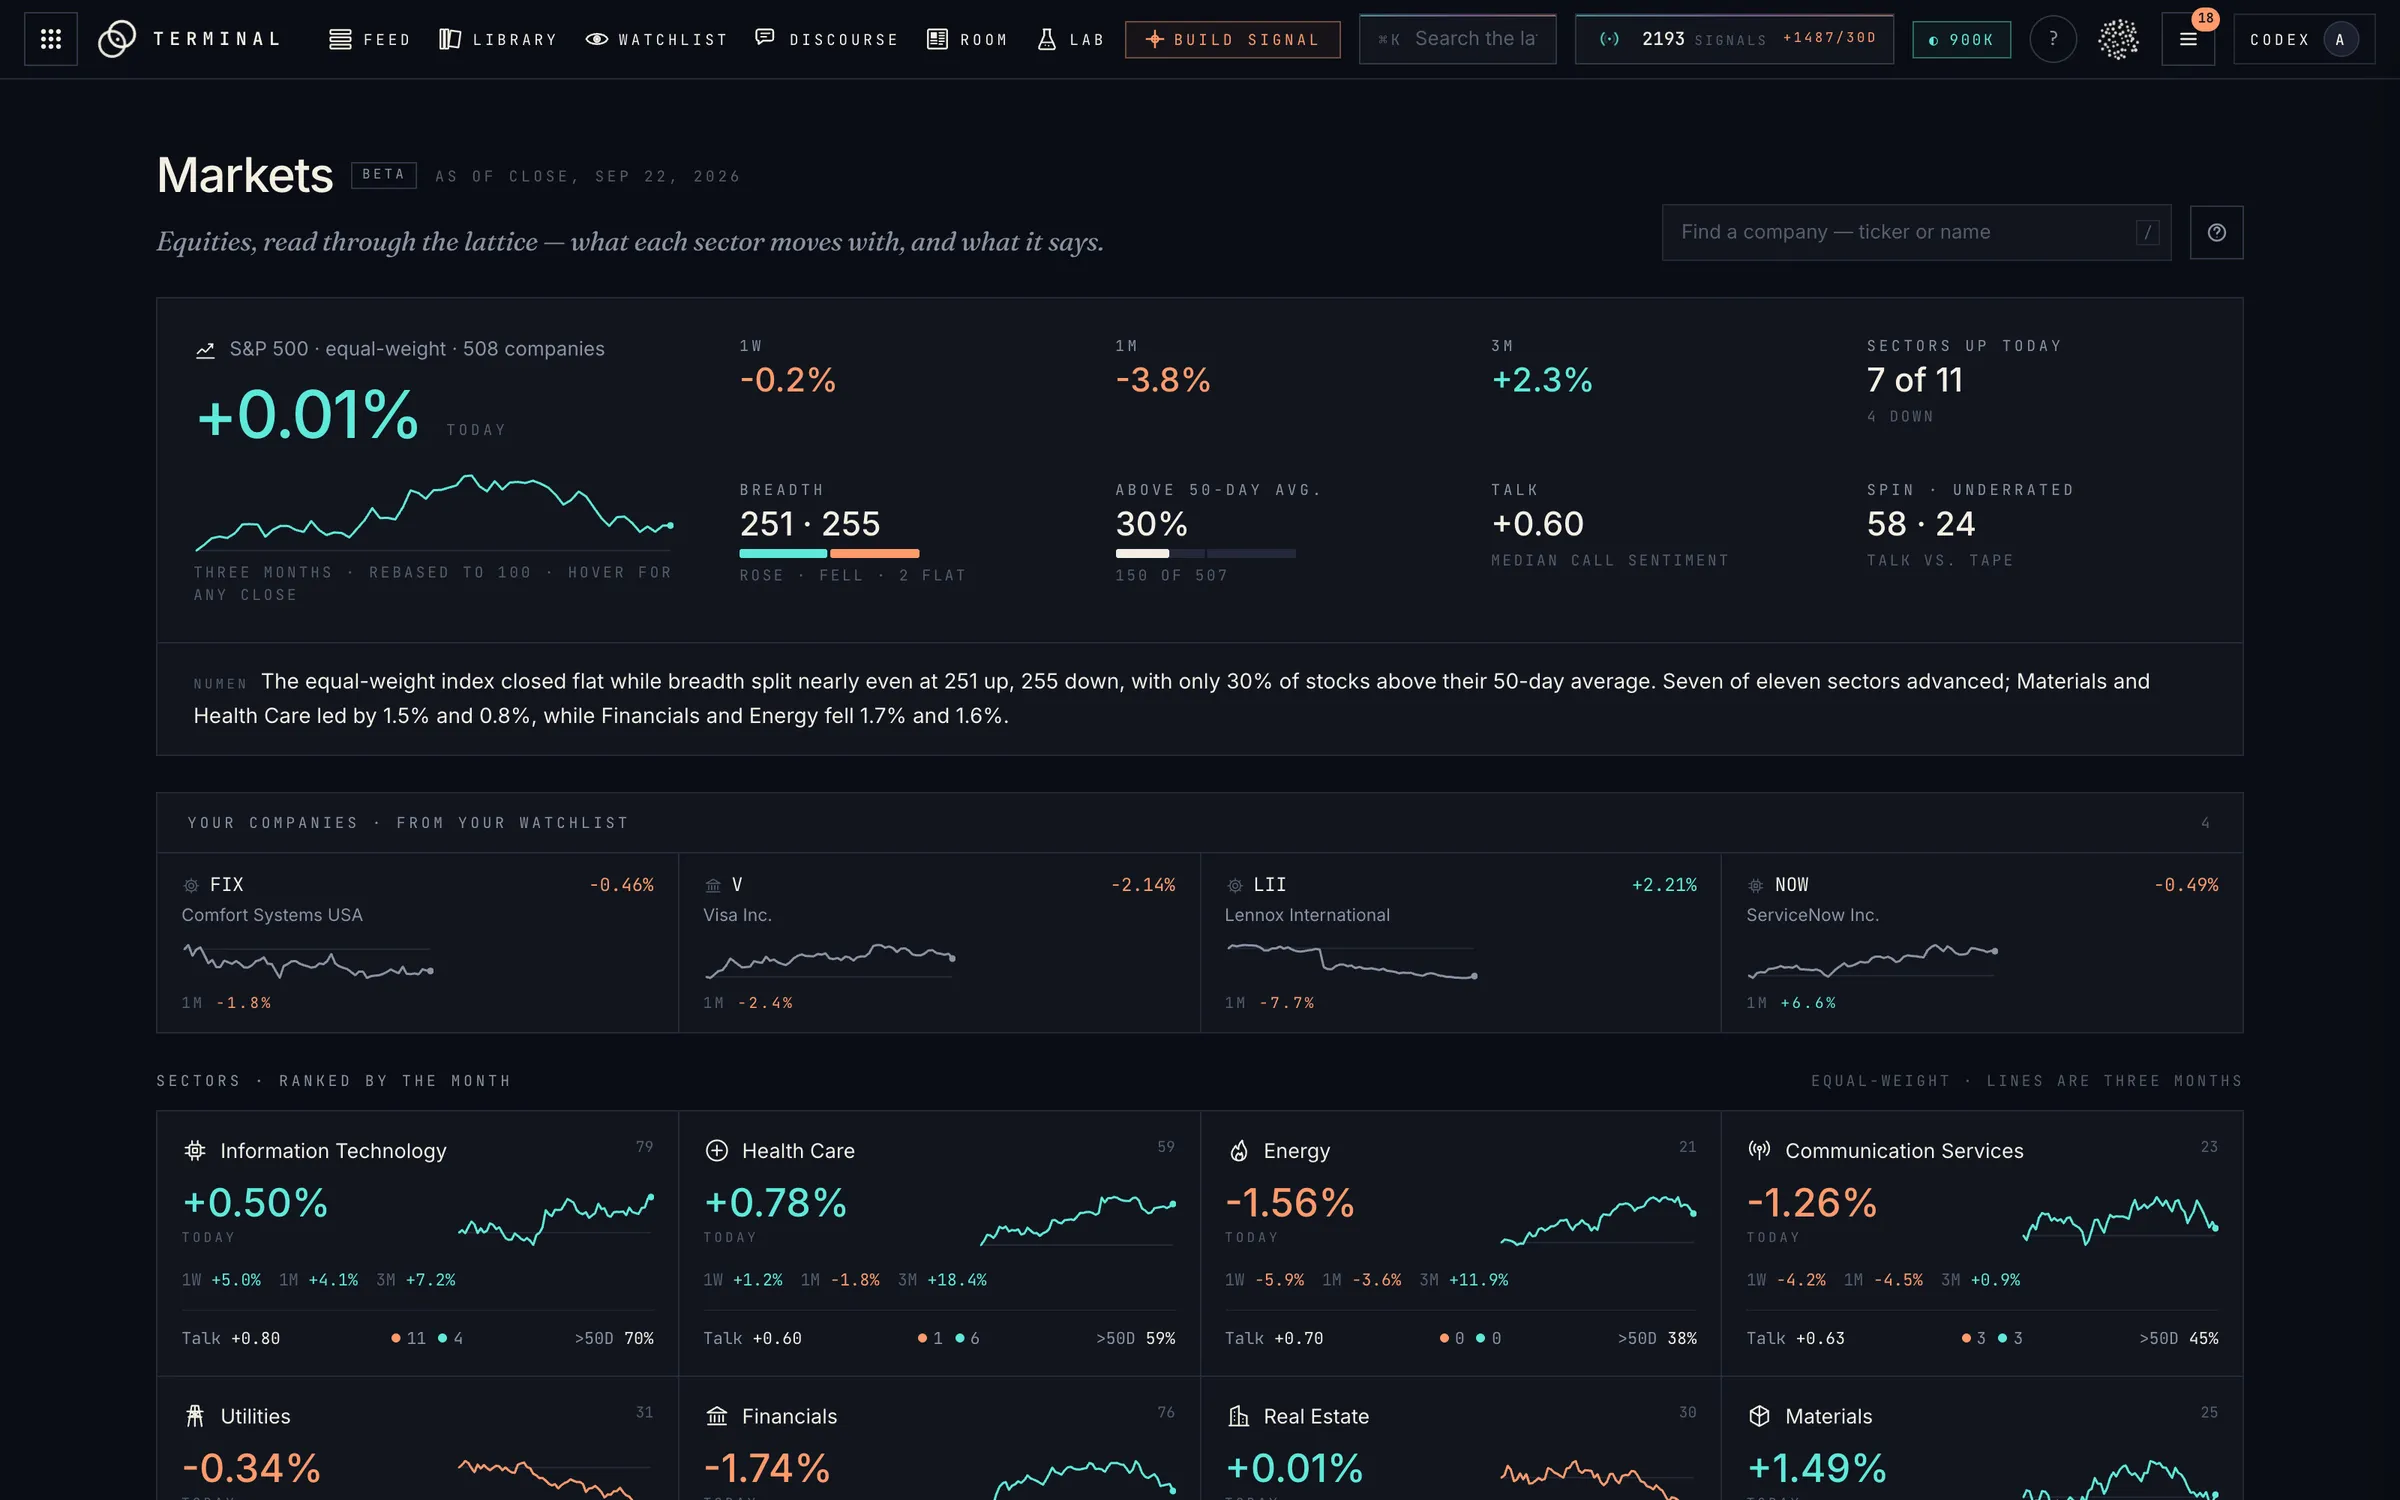Open the apps grid menu icon

tap(51, 39)
